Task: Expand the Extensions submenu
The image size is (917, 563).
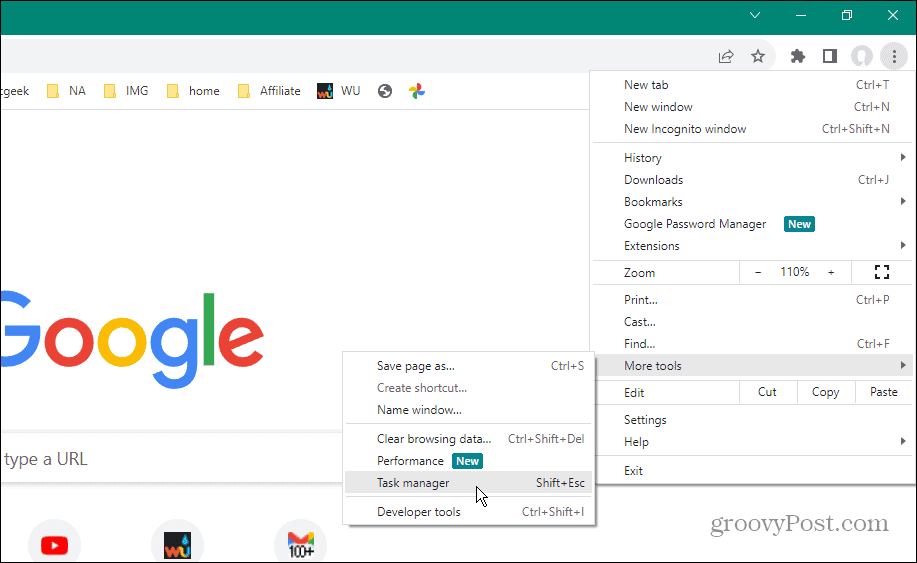Action: point(752,246)
